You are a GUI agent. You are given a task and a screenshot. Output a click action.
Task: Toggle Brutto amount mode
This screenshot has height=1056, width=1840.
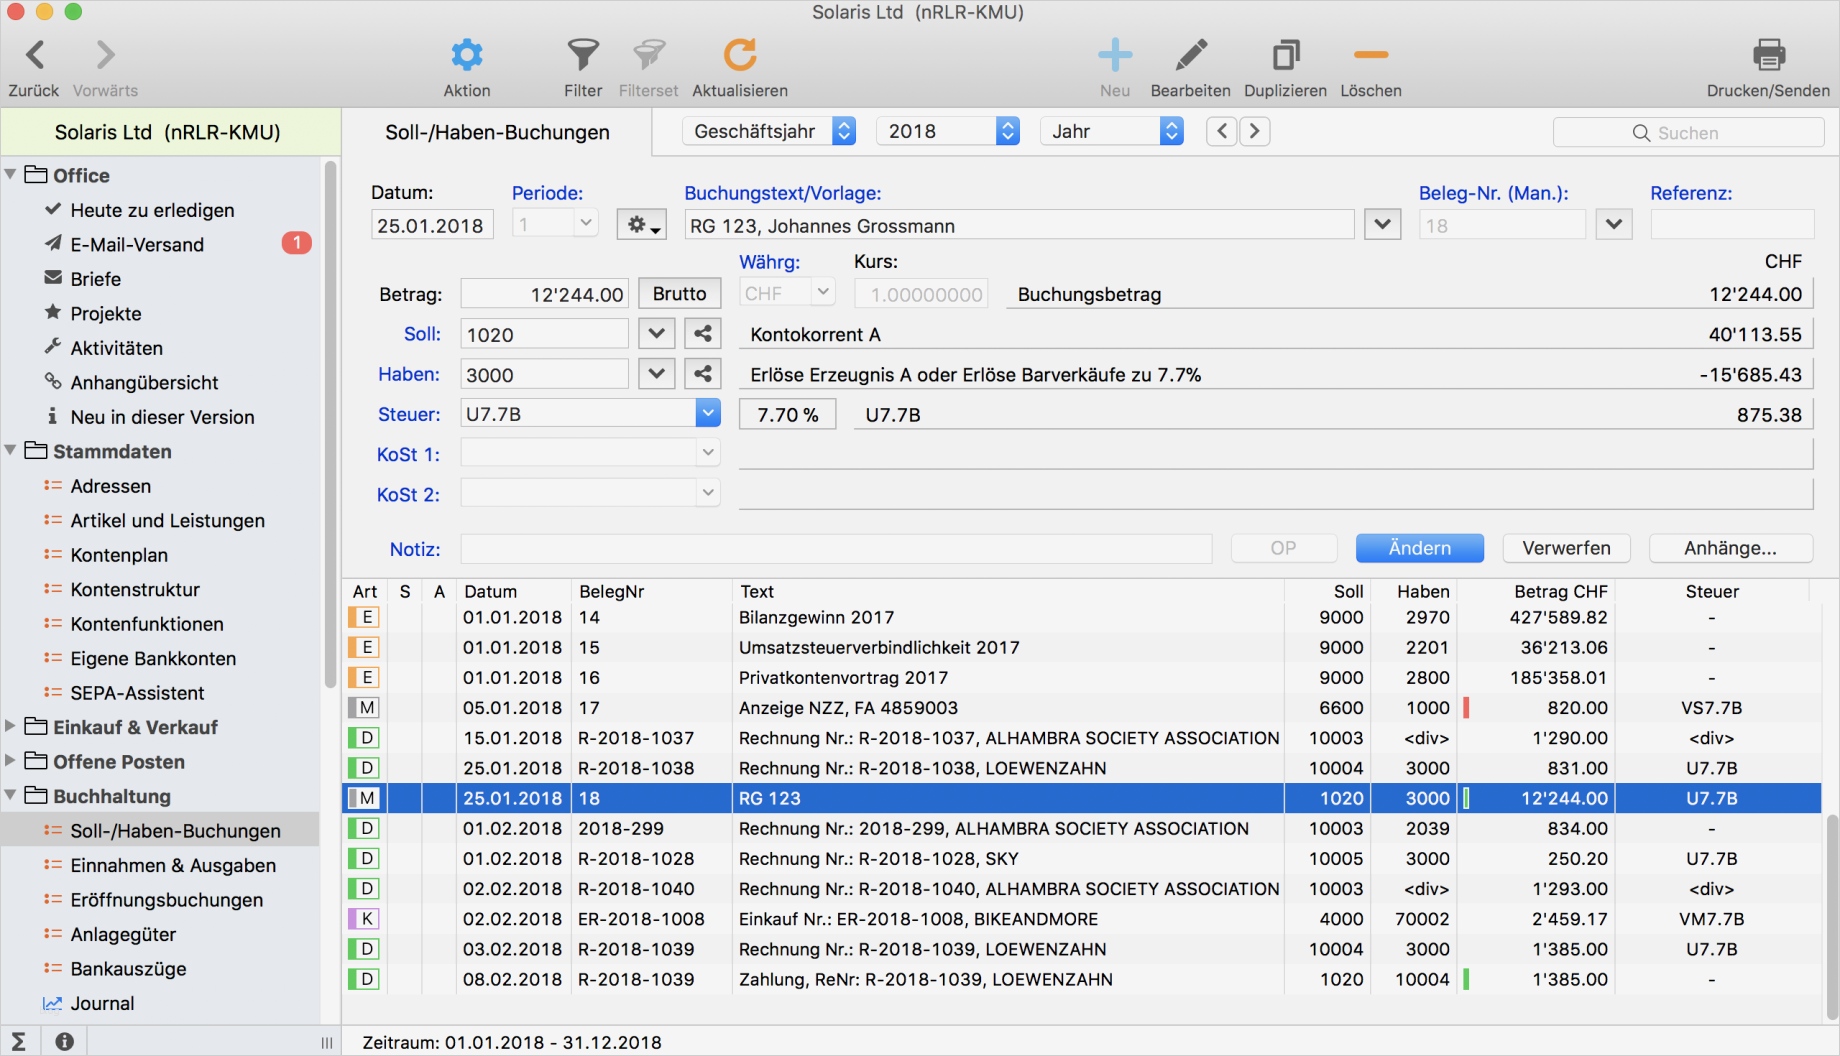(x=678, y=293)
